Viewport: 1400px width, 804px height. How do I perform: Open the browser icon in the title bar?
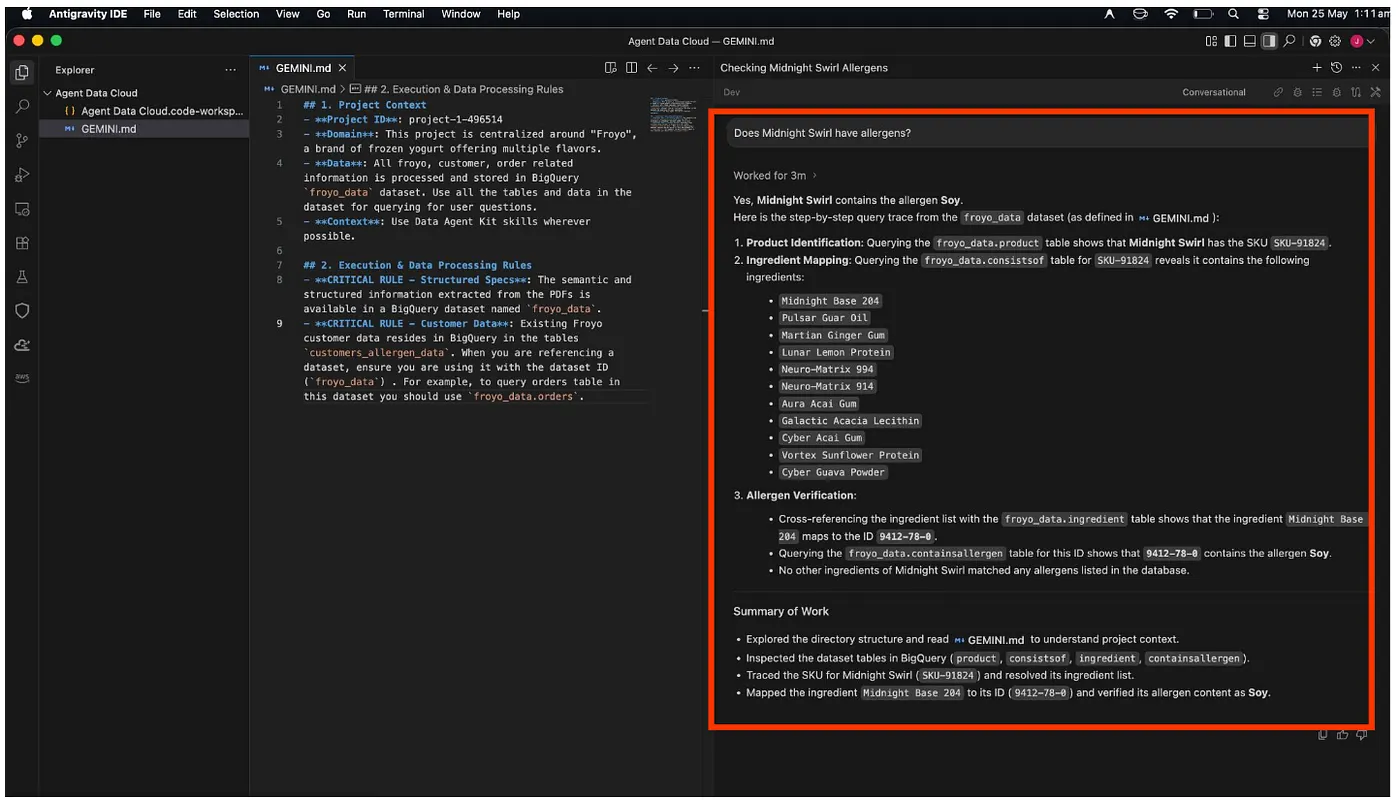pos(1315,41)
